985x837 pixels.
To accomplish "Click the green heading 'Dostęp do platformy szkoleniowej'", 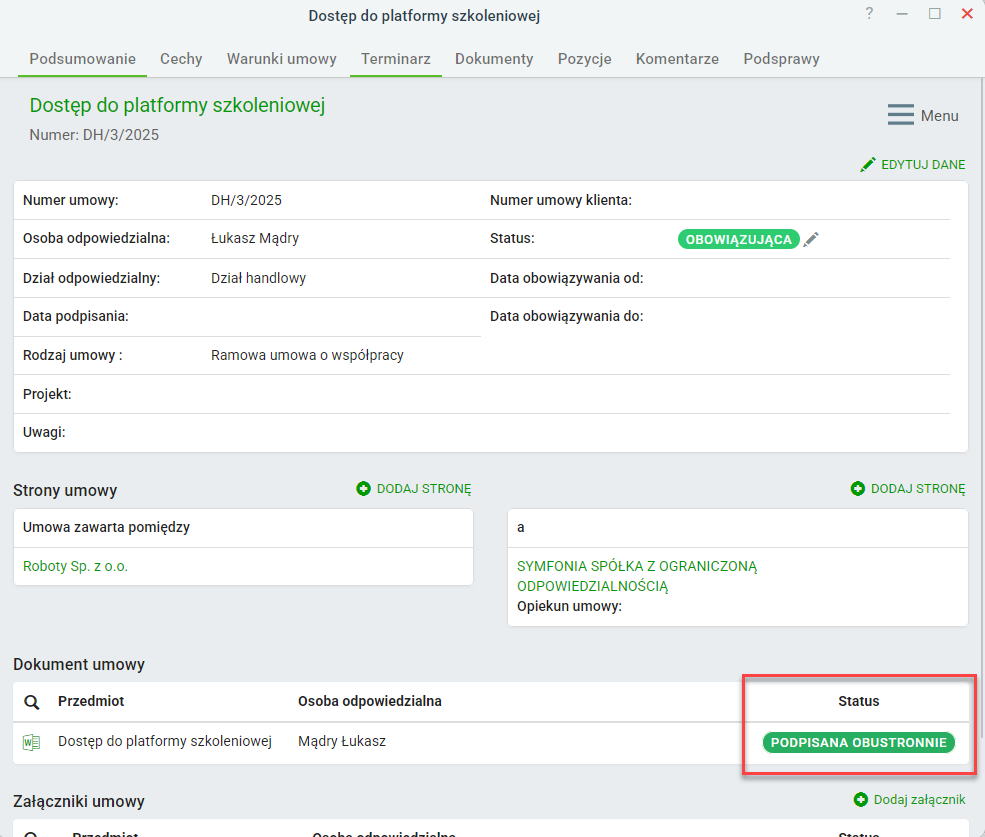I will (x=177, y=106).
